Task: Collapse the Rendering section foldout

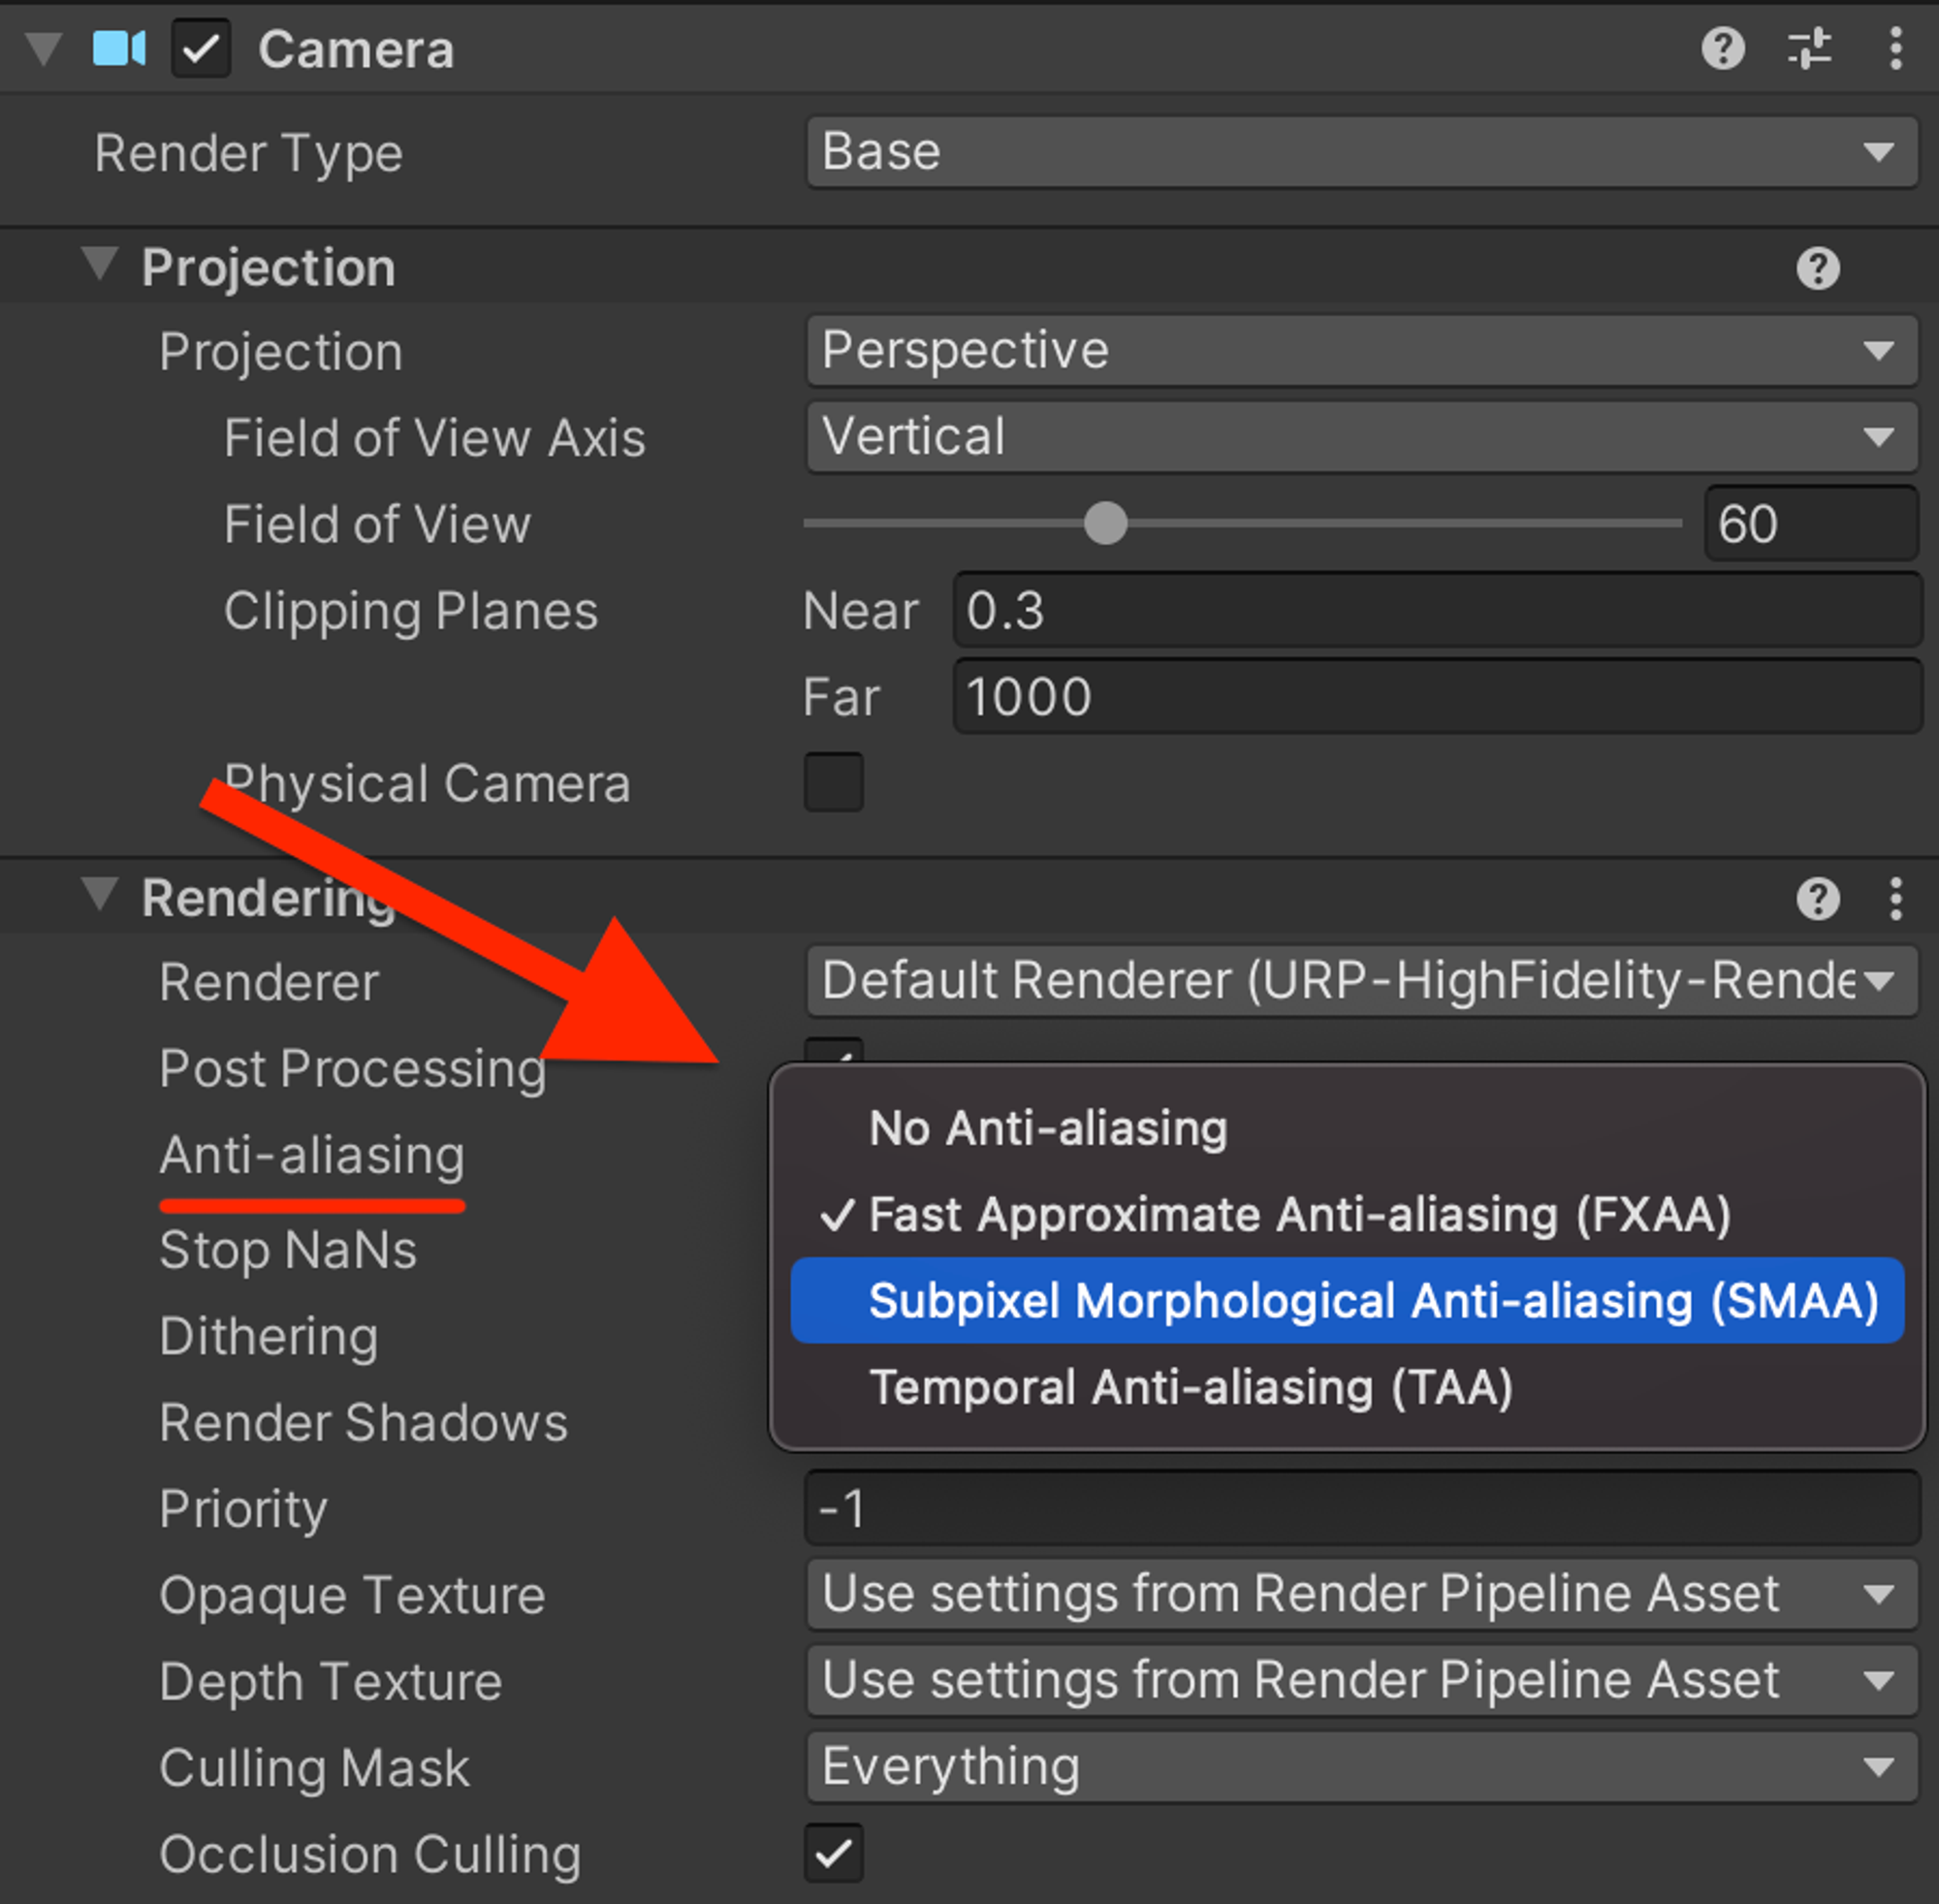Action: click(99, 895)
